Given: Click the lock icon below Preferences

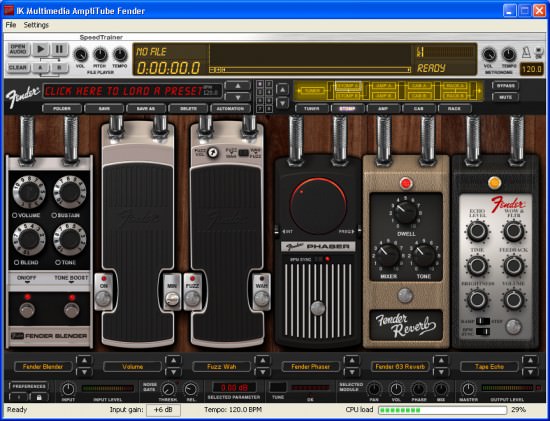Looking at the screenshot, I should tap(39, 397).
